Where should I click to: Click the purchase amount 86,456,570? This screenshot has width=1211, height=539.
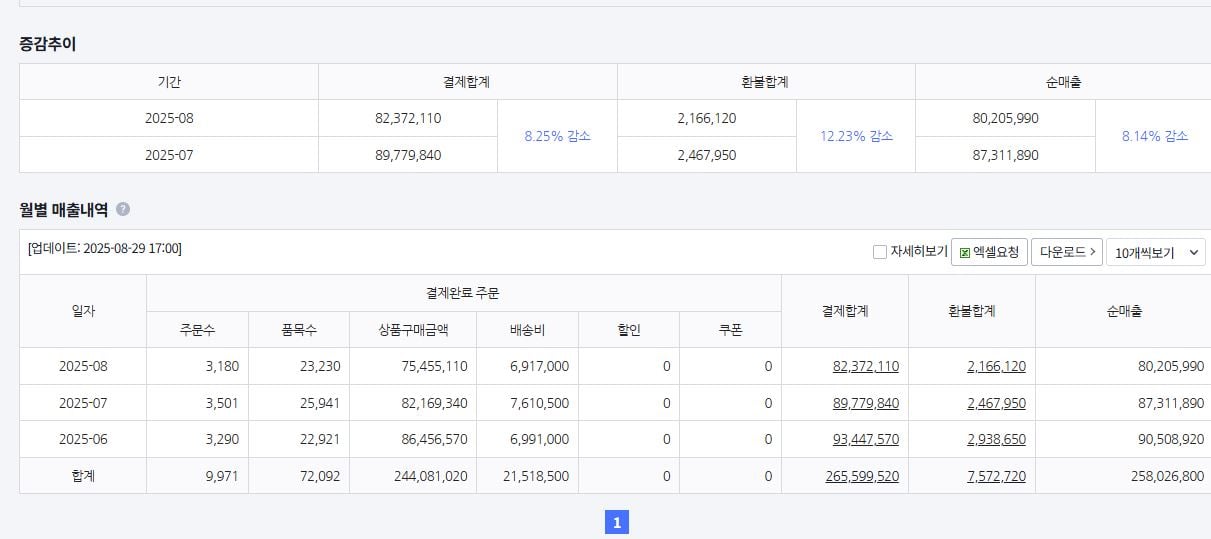tap(435, 440)
